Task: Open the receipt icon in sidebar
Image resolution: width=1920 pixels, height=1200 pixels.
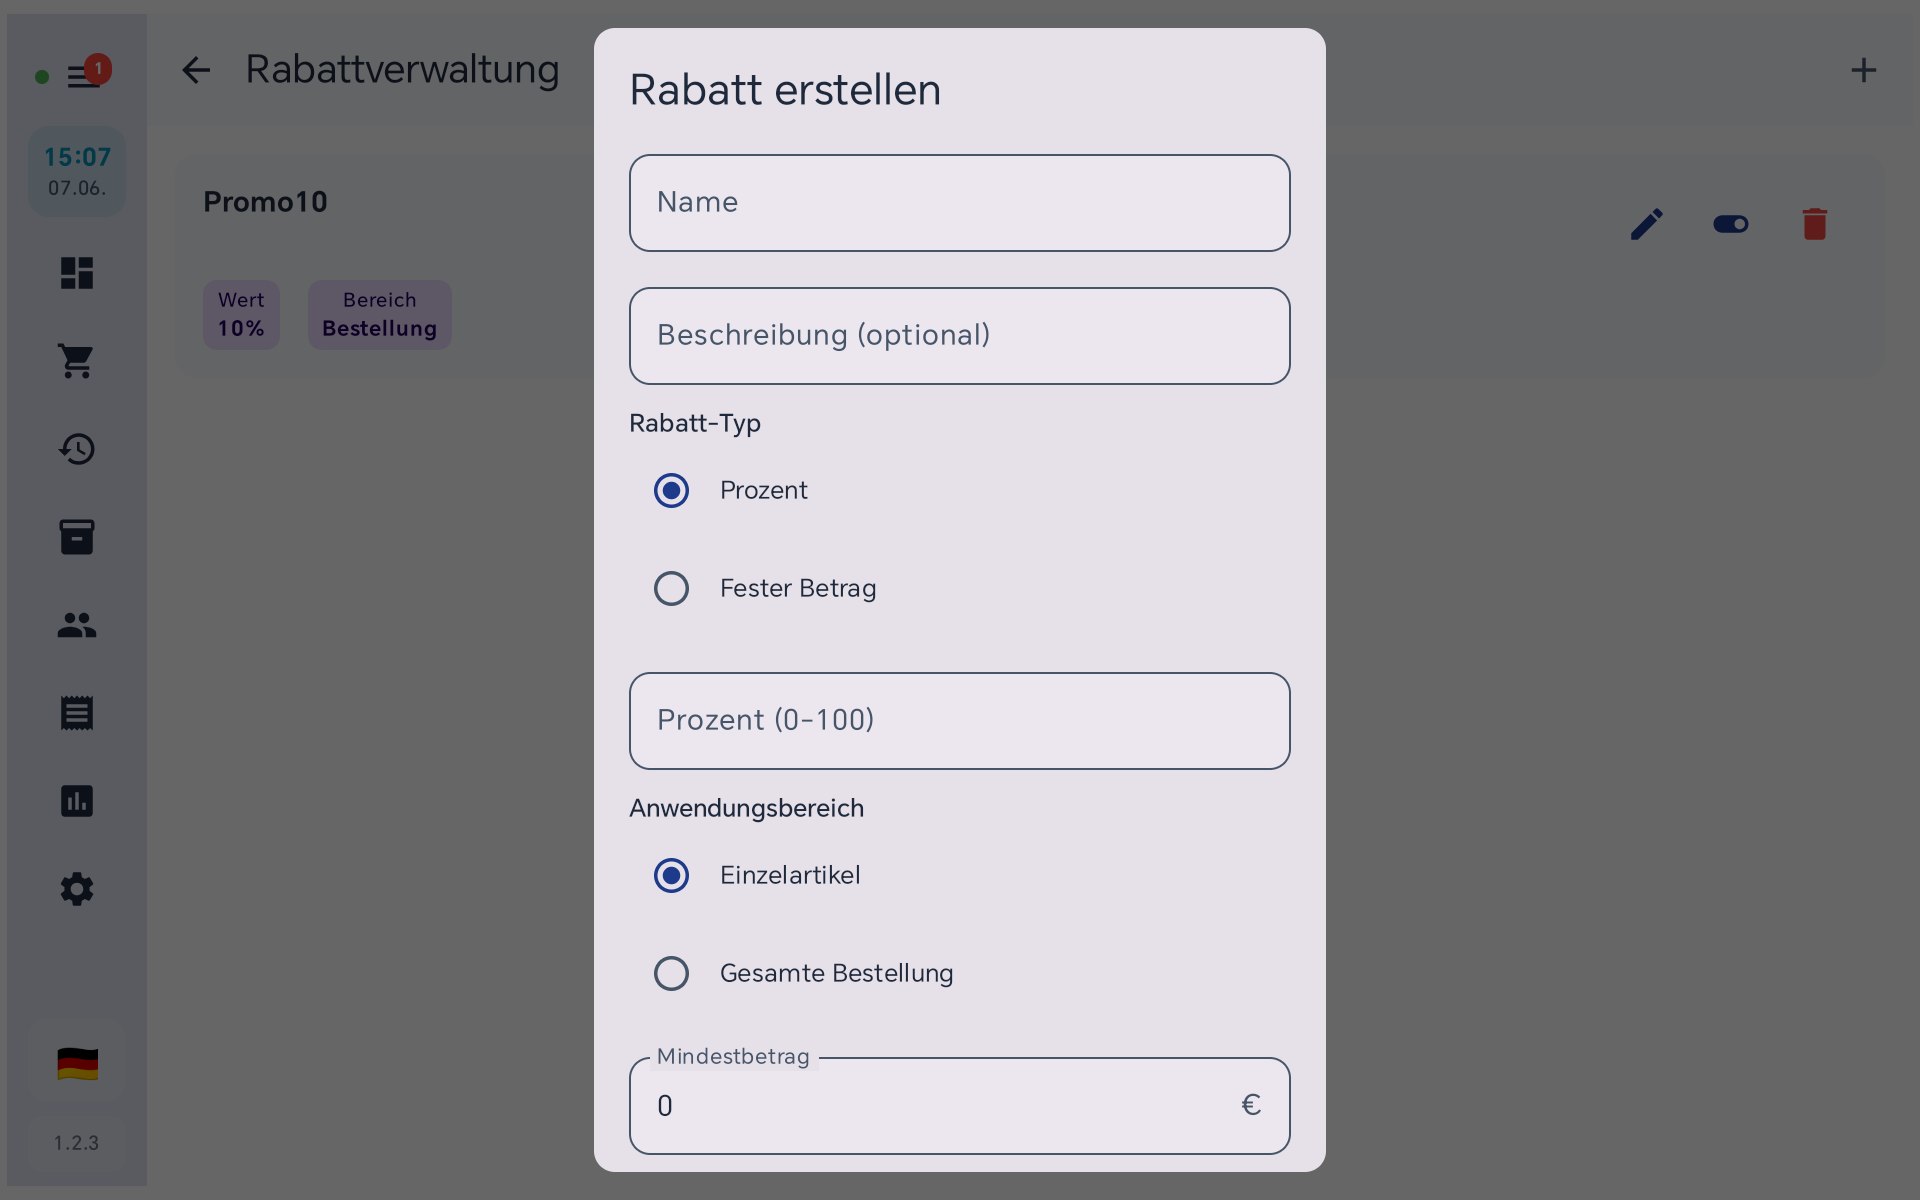Action: click(x=77, y=713)
